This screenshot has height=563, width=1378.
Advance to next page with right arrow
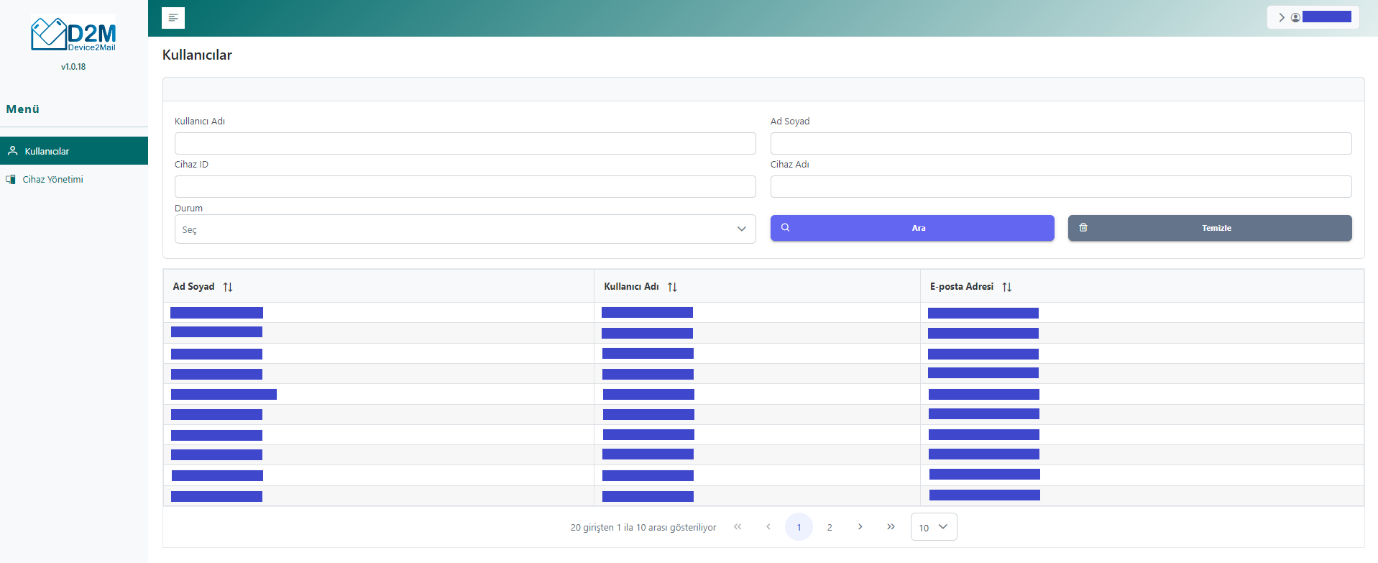[x=860, y=527]
